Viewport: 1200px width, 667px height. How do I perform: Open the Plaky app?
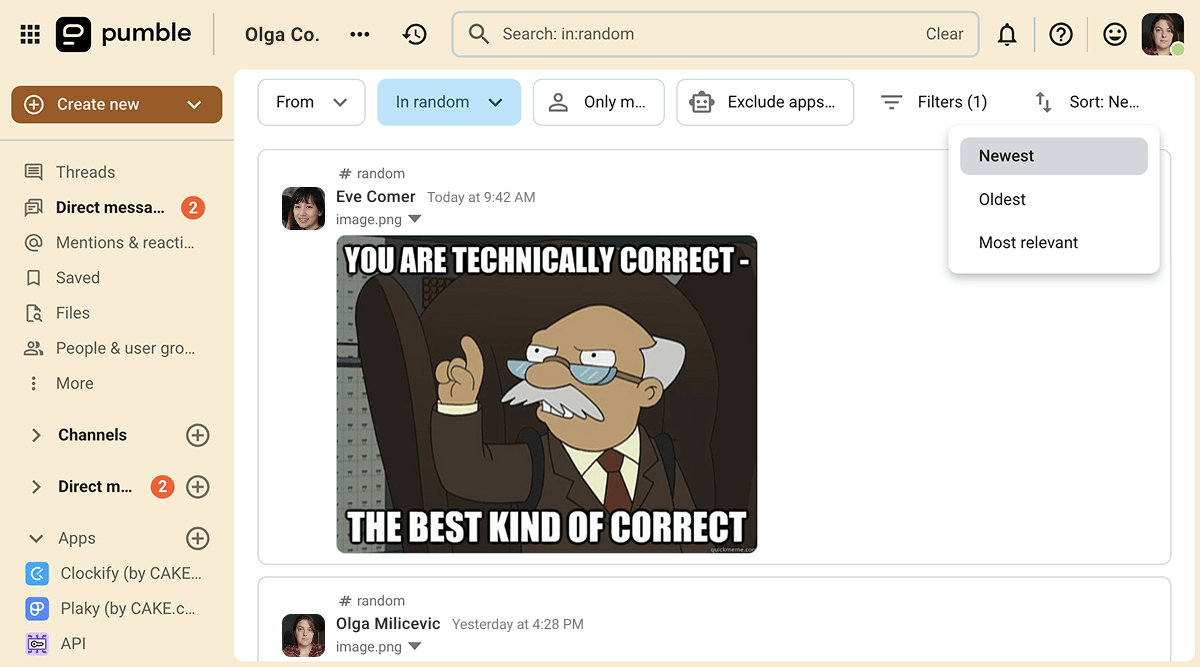point(127,608)
